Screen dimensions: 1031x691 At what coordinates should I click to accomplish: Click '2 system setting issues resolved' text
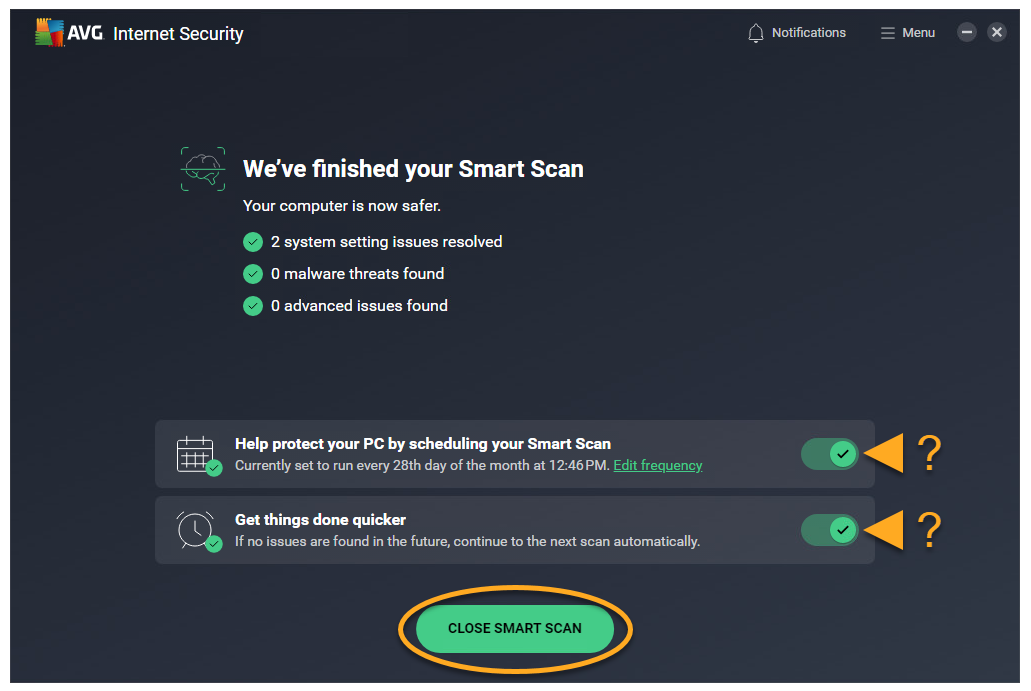[386, 242]
